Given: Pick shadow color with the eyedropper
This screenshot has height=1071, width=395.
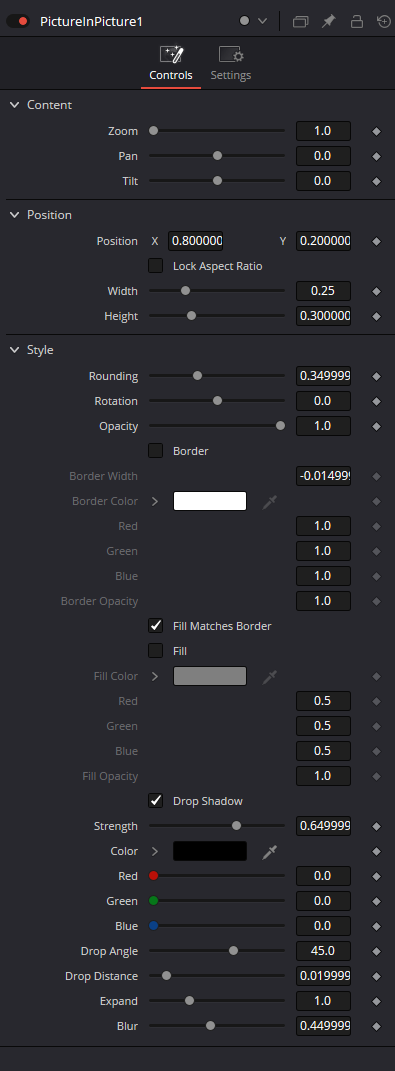Looking at the screenshot, I should [x=270, y=851].
